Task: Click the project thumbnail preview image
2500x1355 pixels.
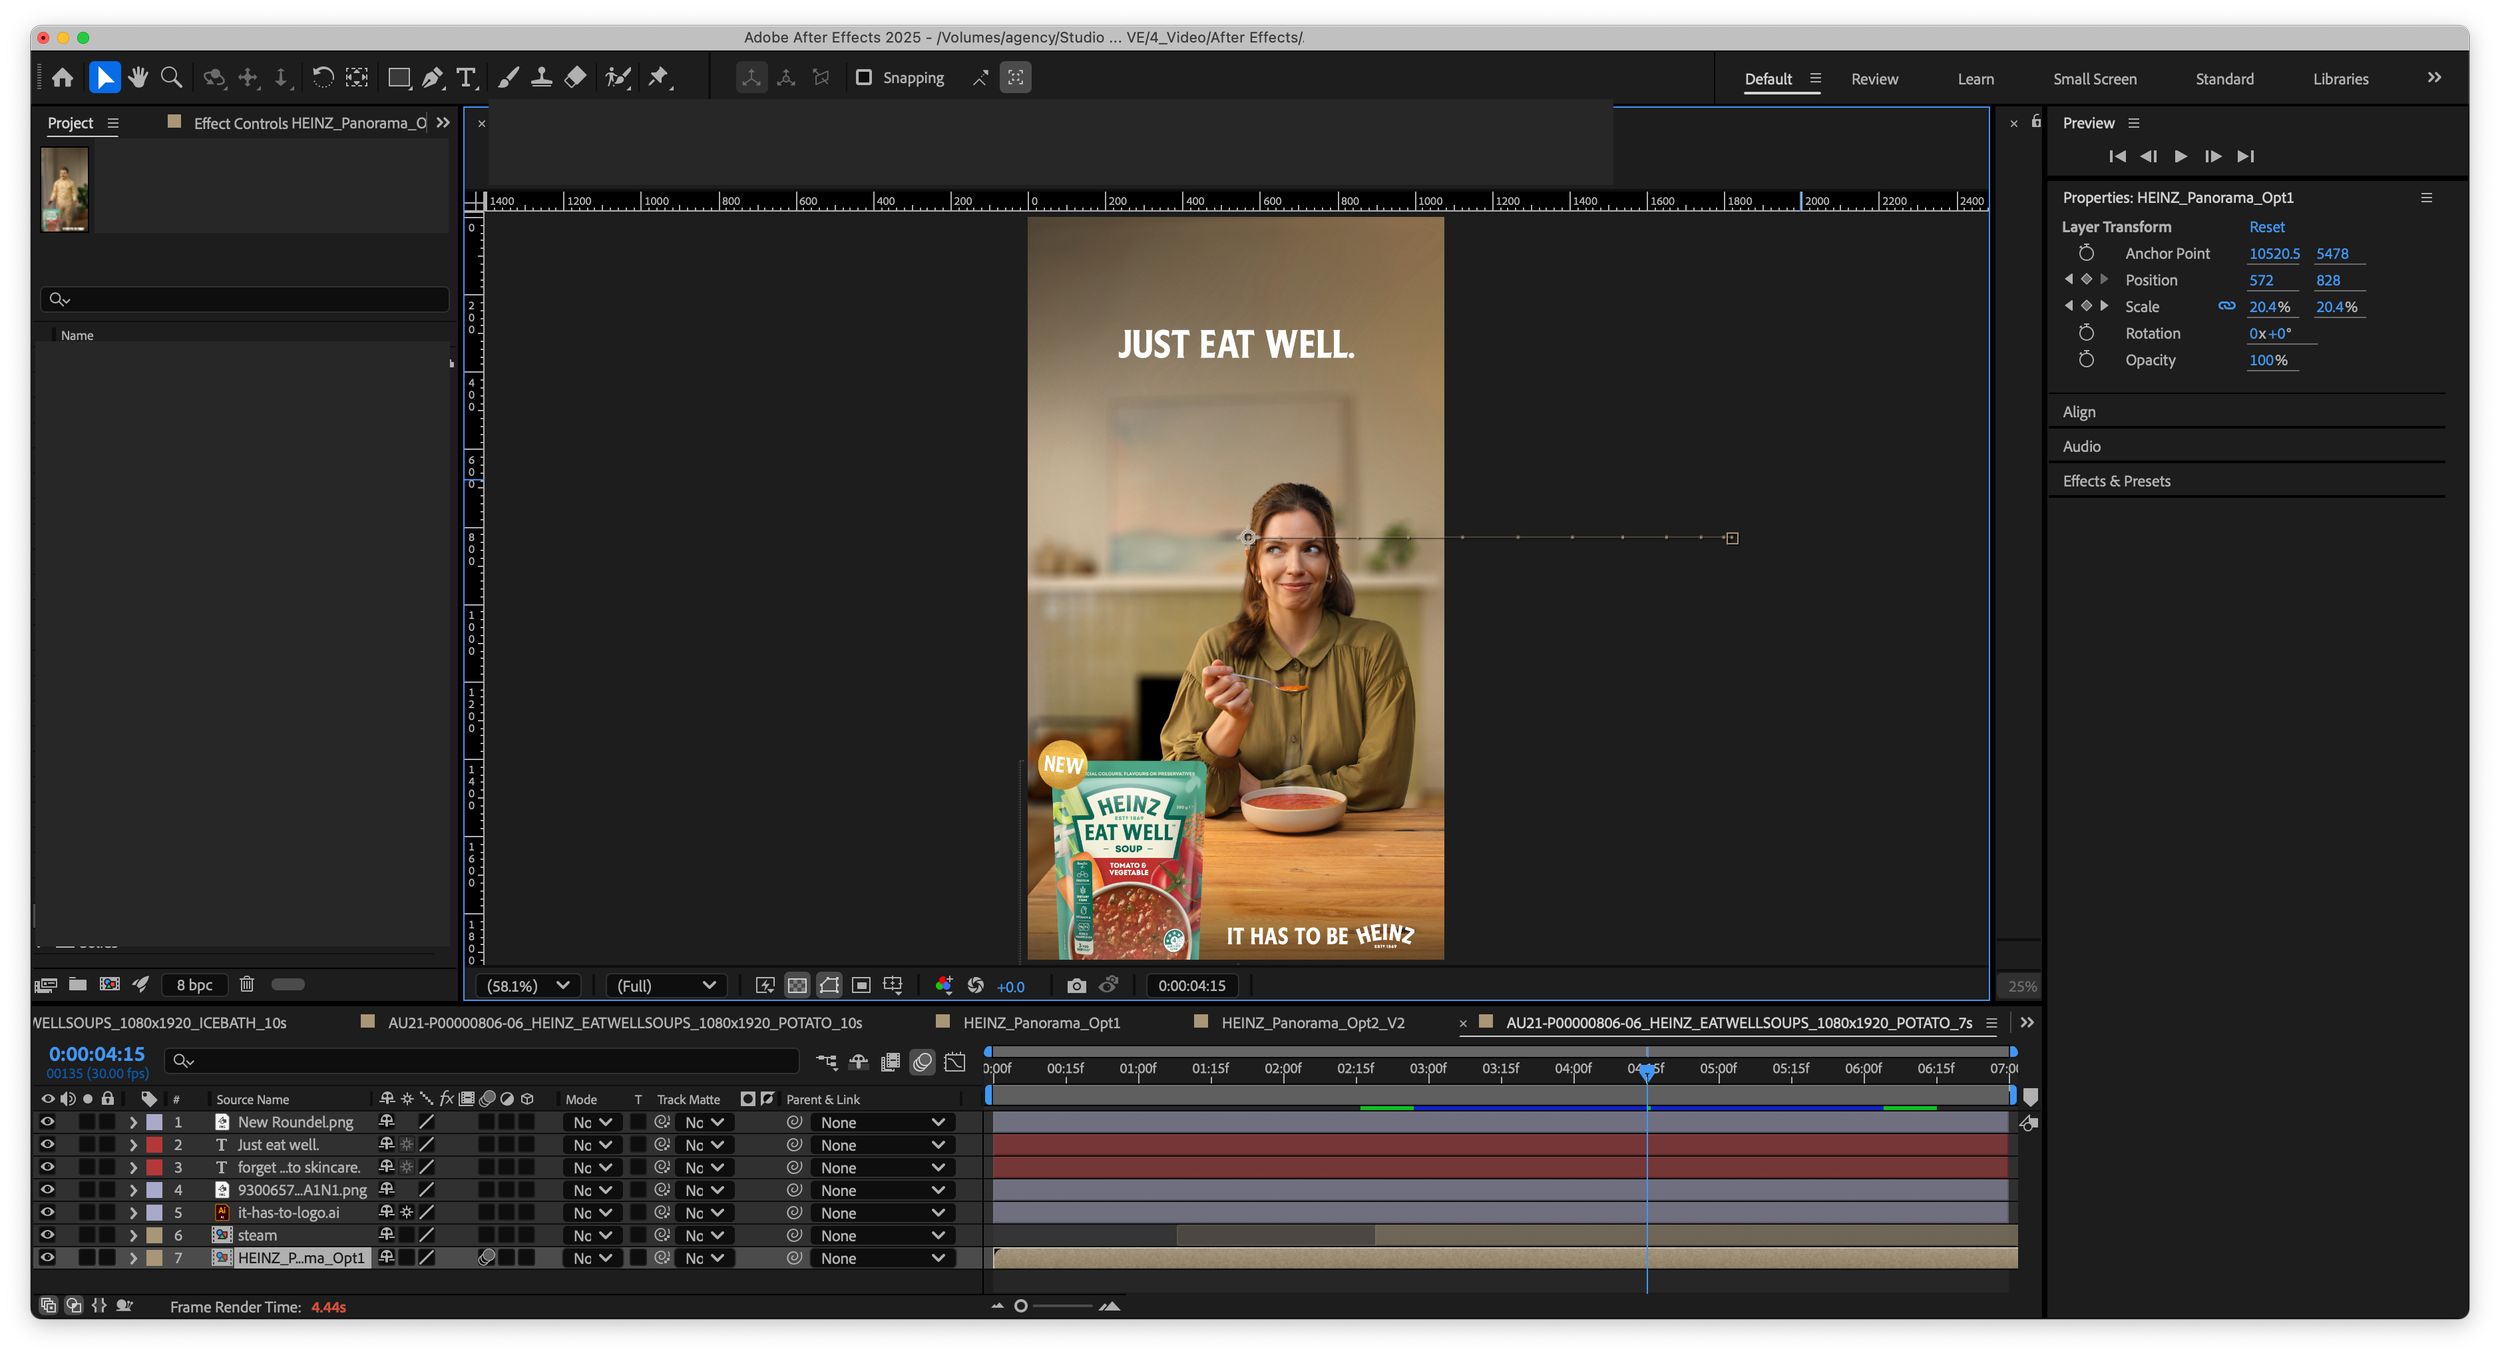Action: point(65,189)
